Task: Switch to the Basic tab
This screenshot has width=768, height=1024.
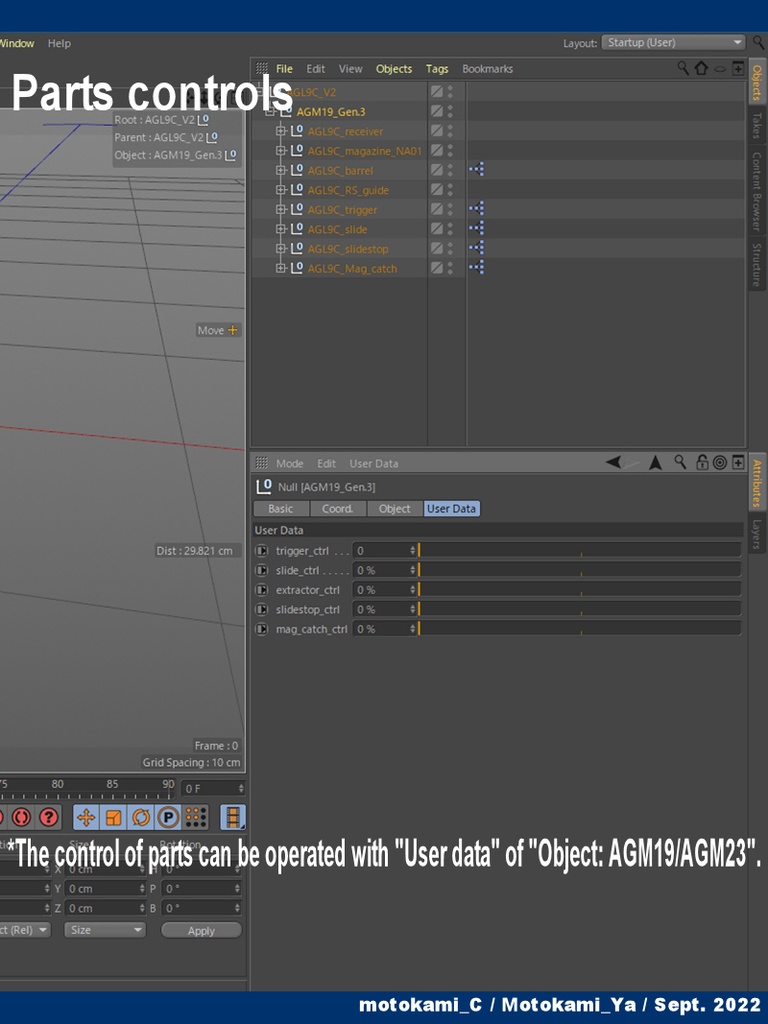Action: [281, 509]
